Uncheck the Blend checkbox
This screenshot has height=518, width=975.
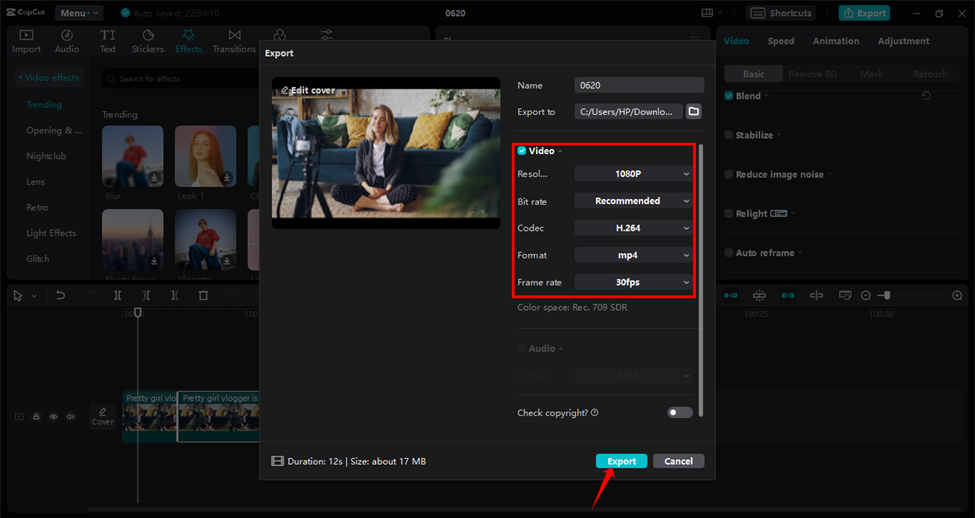[729, 96]
